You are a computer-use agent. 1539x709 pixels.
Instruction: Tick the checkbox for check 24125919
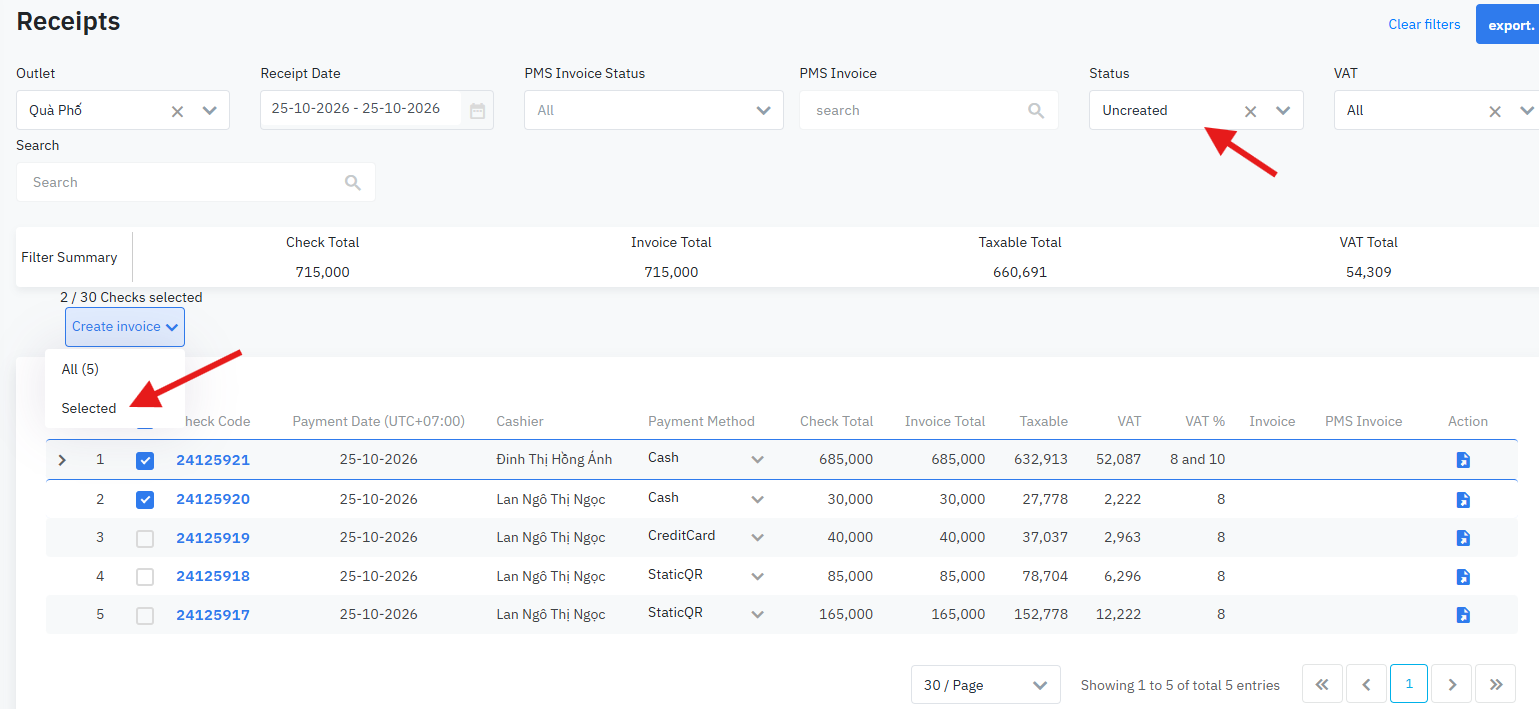point(145,538)
